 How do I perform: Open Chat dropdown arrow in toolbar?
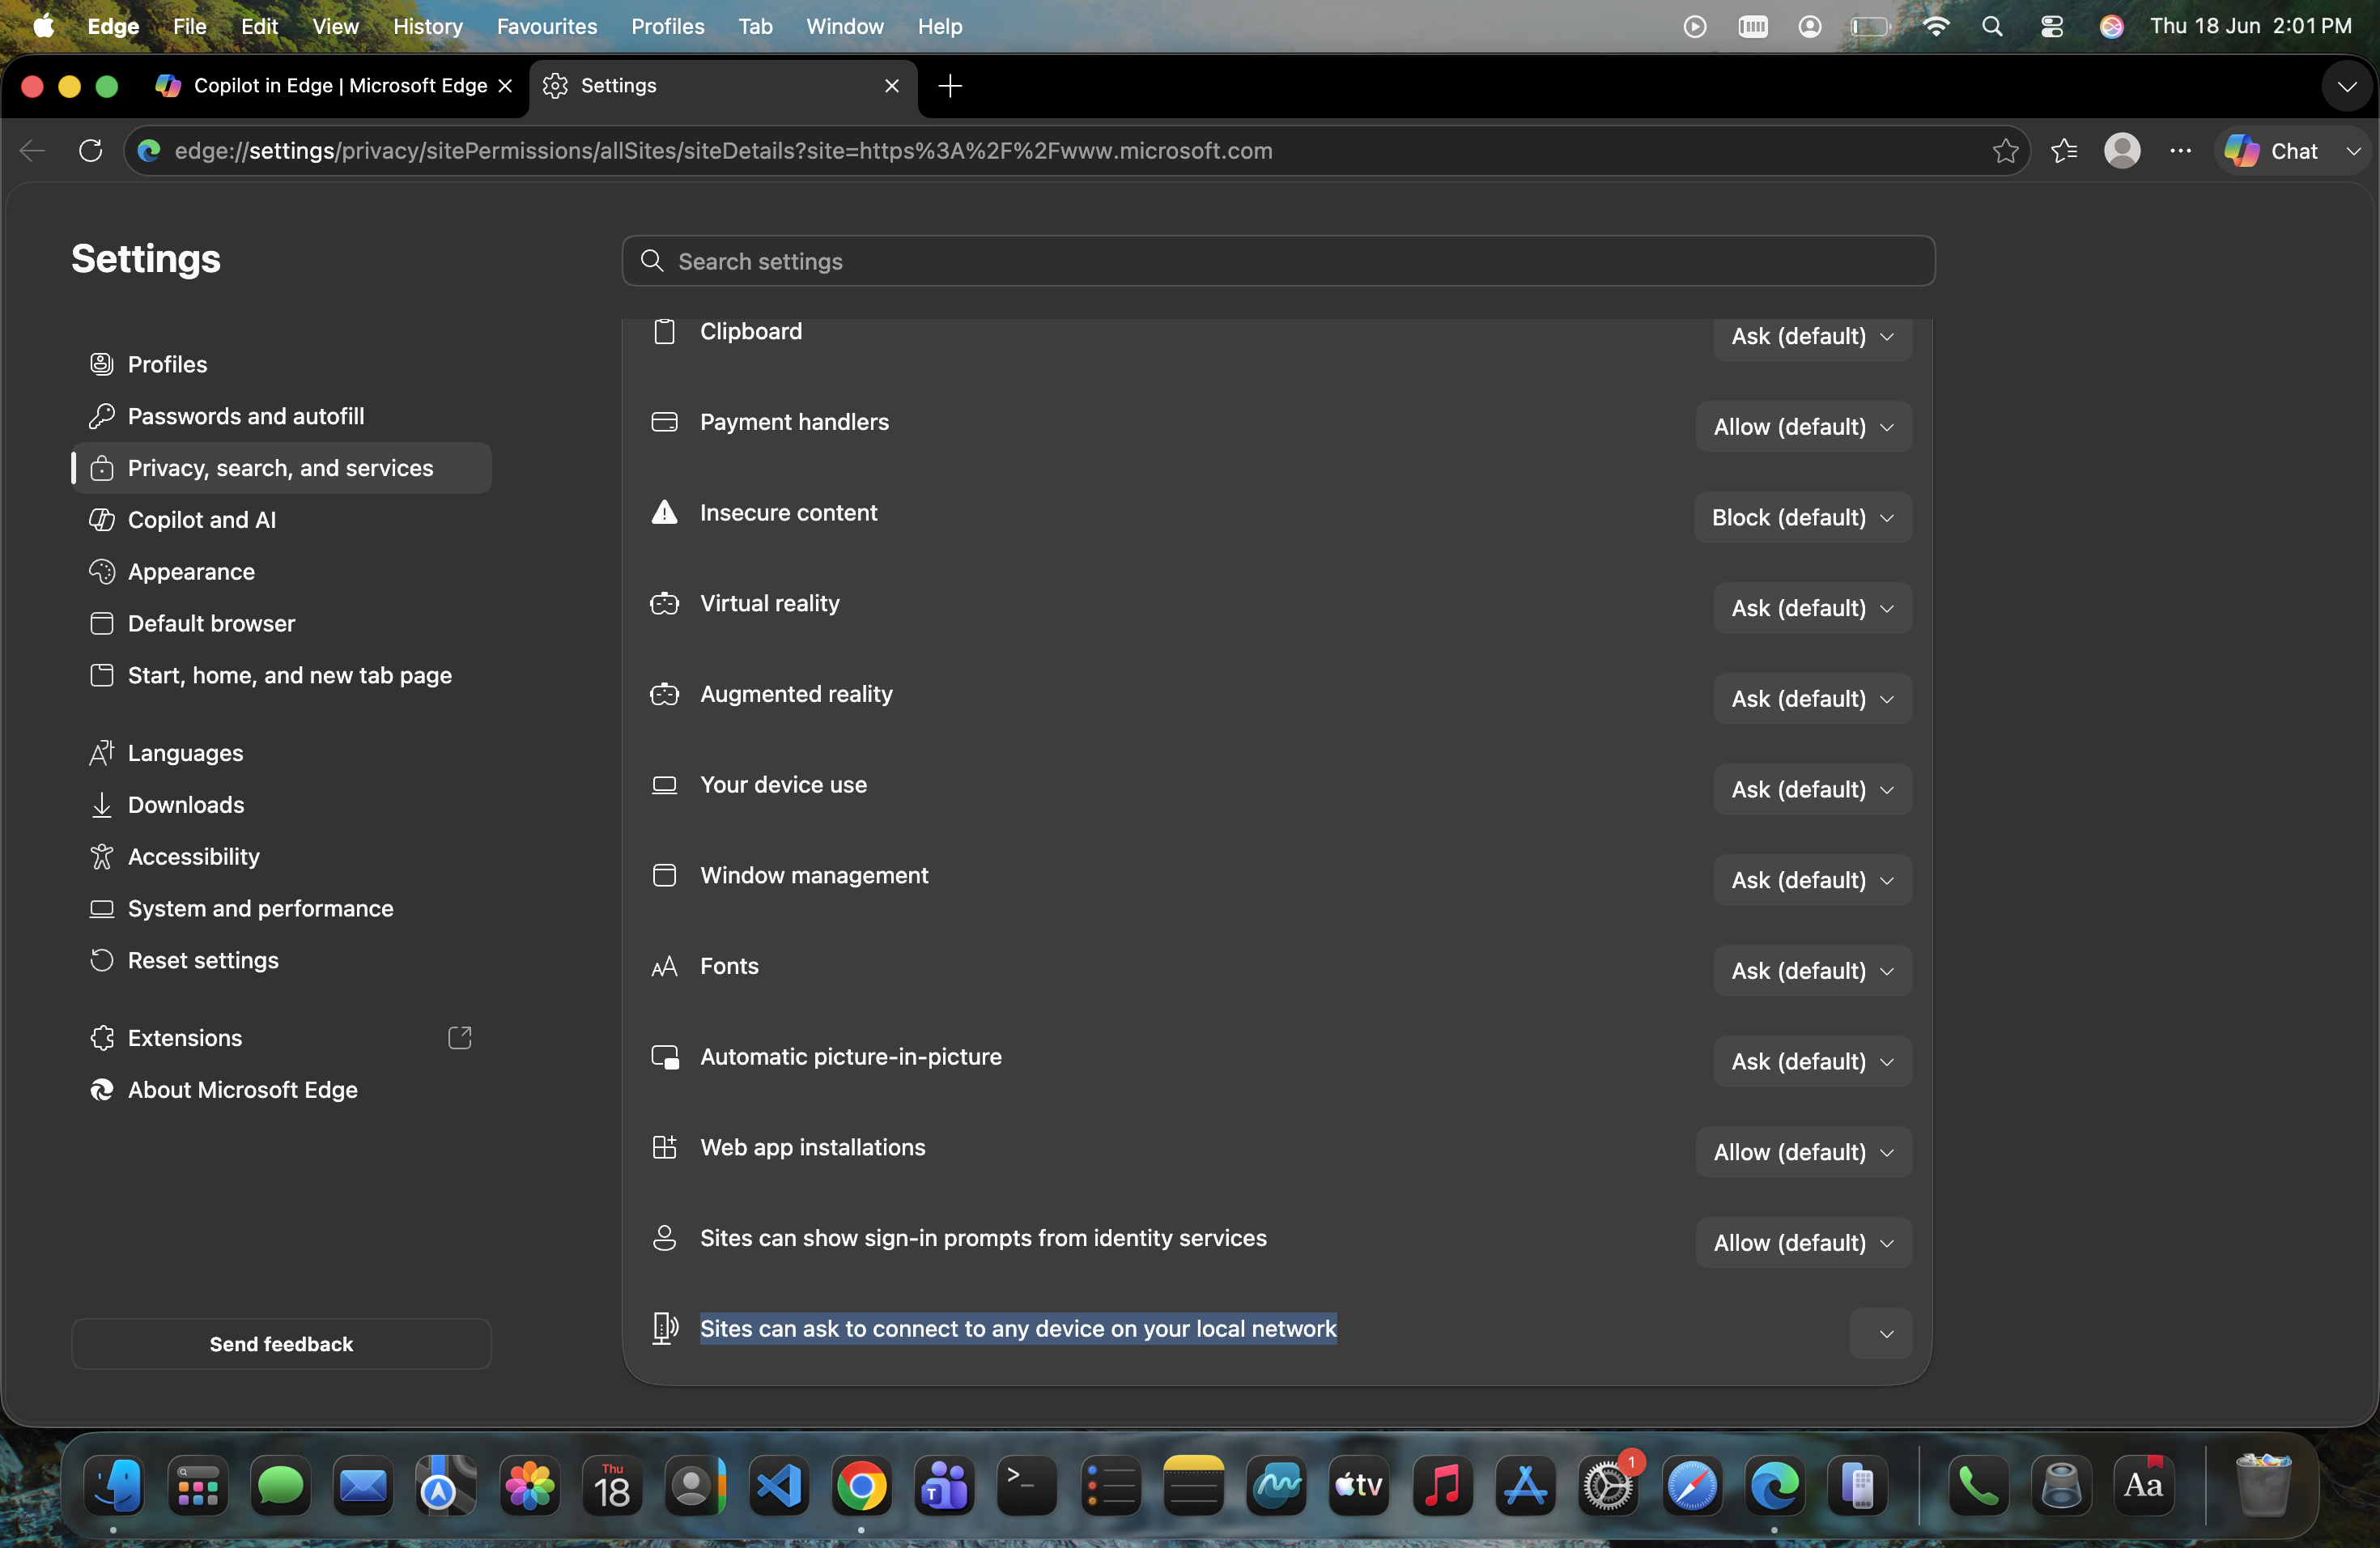[x=2353, y=151]
